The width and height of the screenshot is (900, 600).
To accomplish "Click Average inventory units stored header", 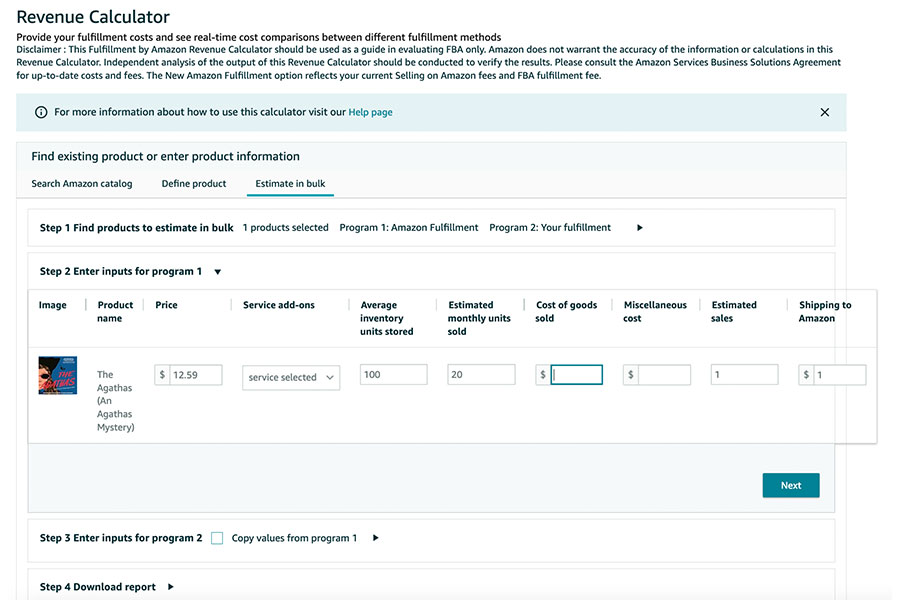I will pos(386,318).
